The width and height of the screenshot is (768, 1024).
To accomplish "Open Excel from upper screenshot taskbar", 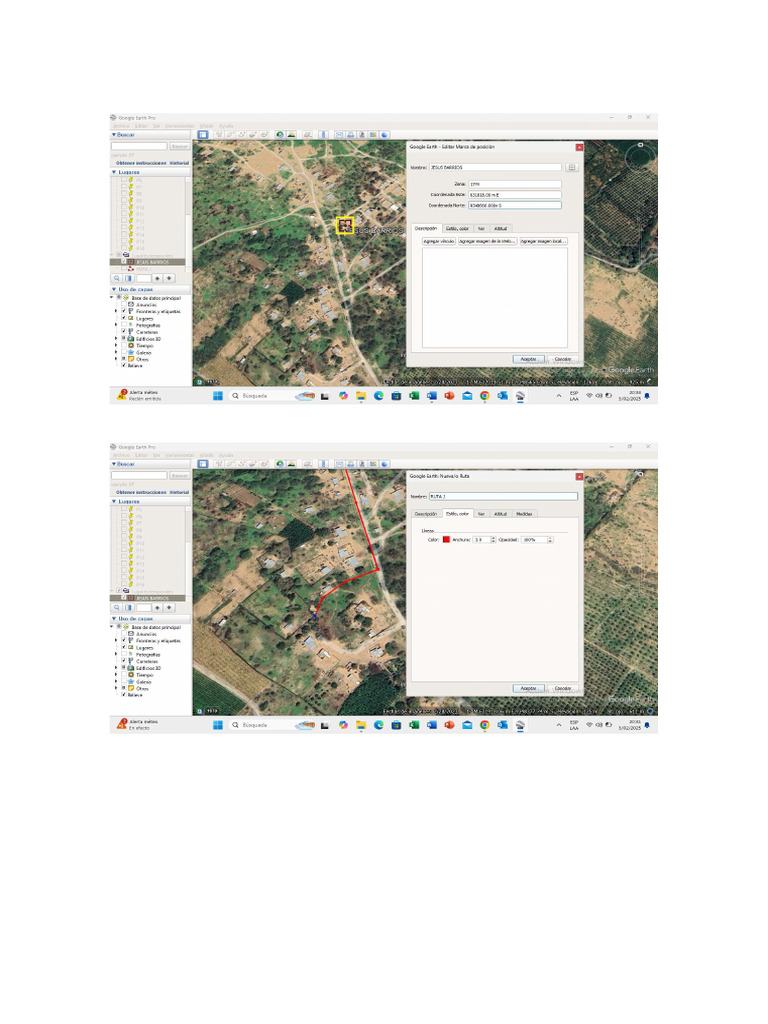I will tap(414, 396).
